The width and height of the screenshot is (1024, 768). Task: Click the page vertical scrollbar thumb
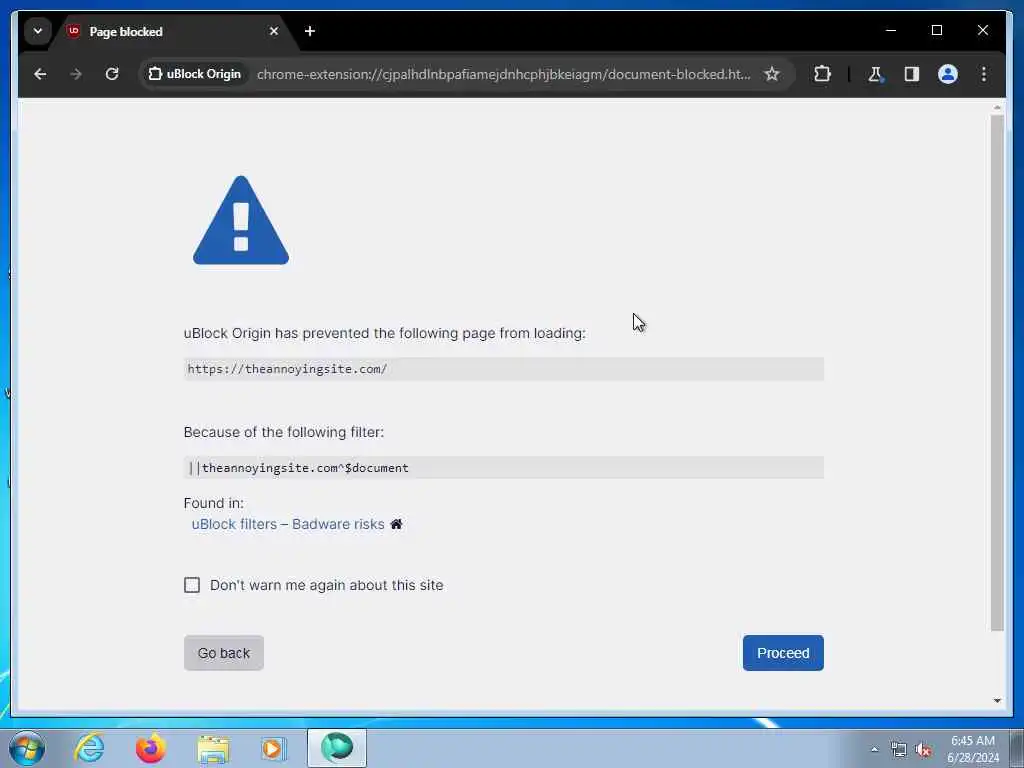tap(997, 373)
